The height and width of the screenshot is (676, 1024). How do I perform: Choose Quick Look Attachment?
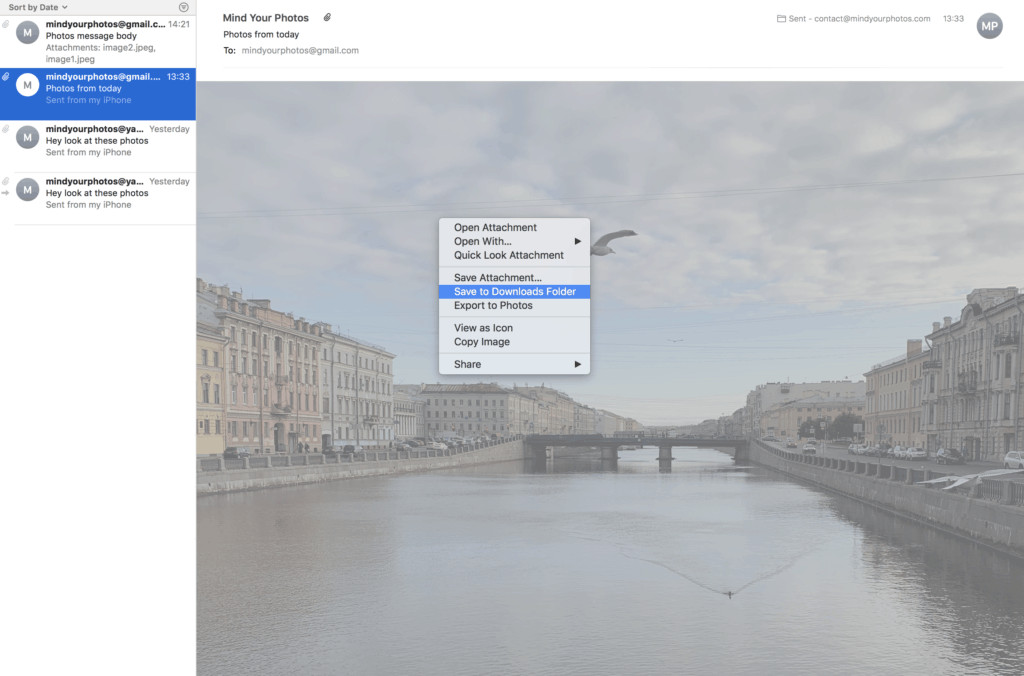click(x=515, y=255)
